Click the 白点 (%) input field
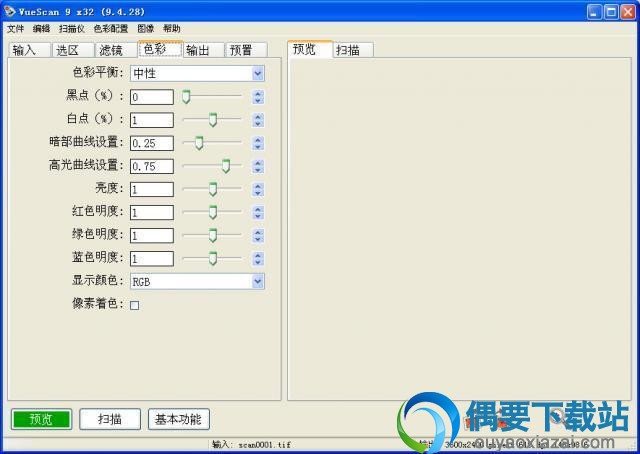Screen dimensions: 640x454 [152, 120]
